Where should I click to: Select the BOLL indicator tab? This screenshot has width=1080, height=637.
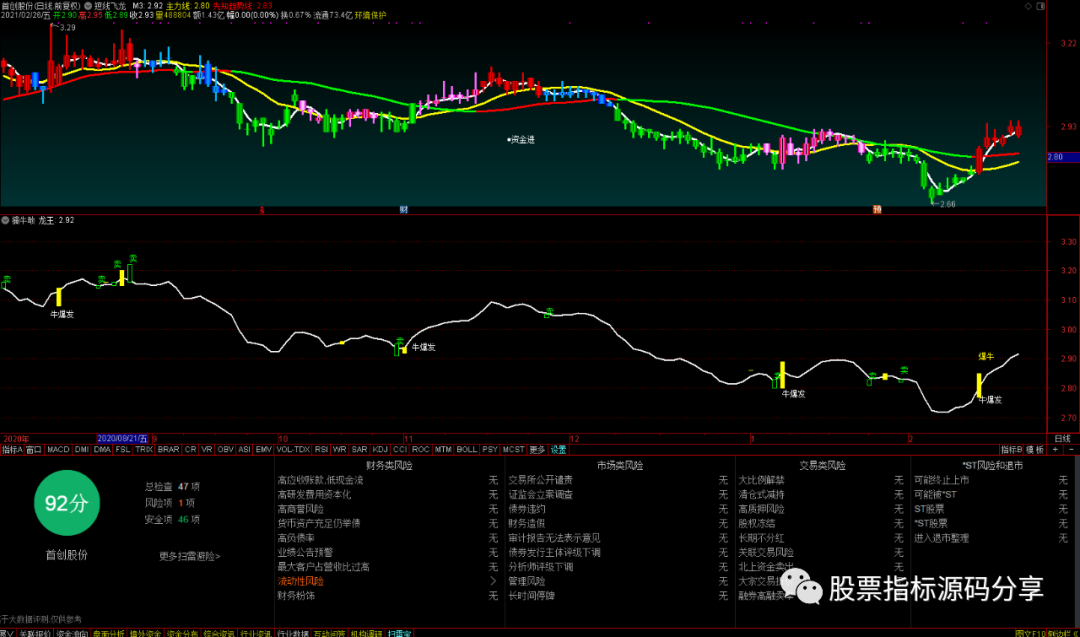tap(467, 450)
